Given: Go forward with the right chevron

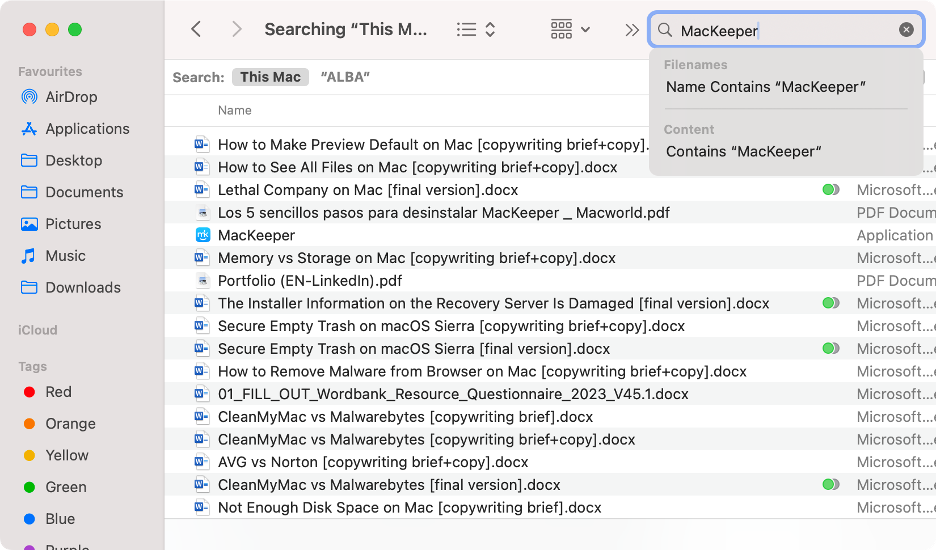Looking at the screenshot, I should point(237,29).
